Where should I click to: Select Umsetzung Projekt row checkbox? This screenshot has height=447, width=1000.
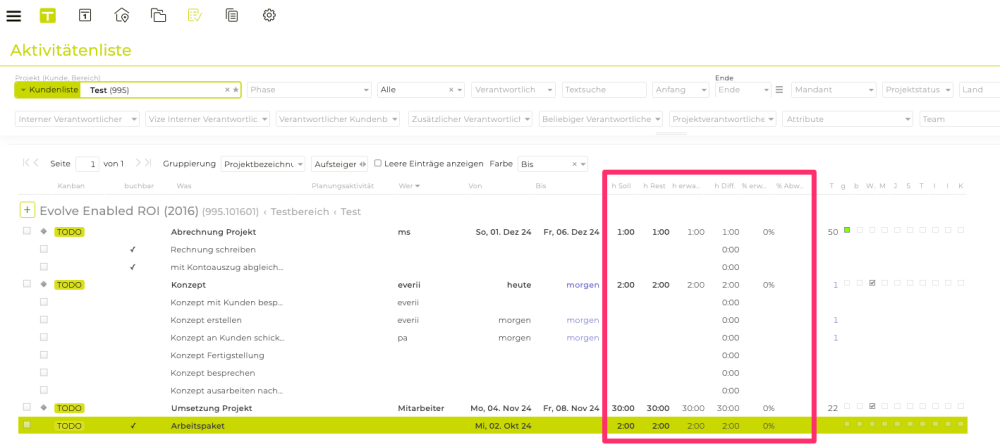click(x=27, y=407)
